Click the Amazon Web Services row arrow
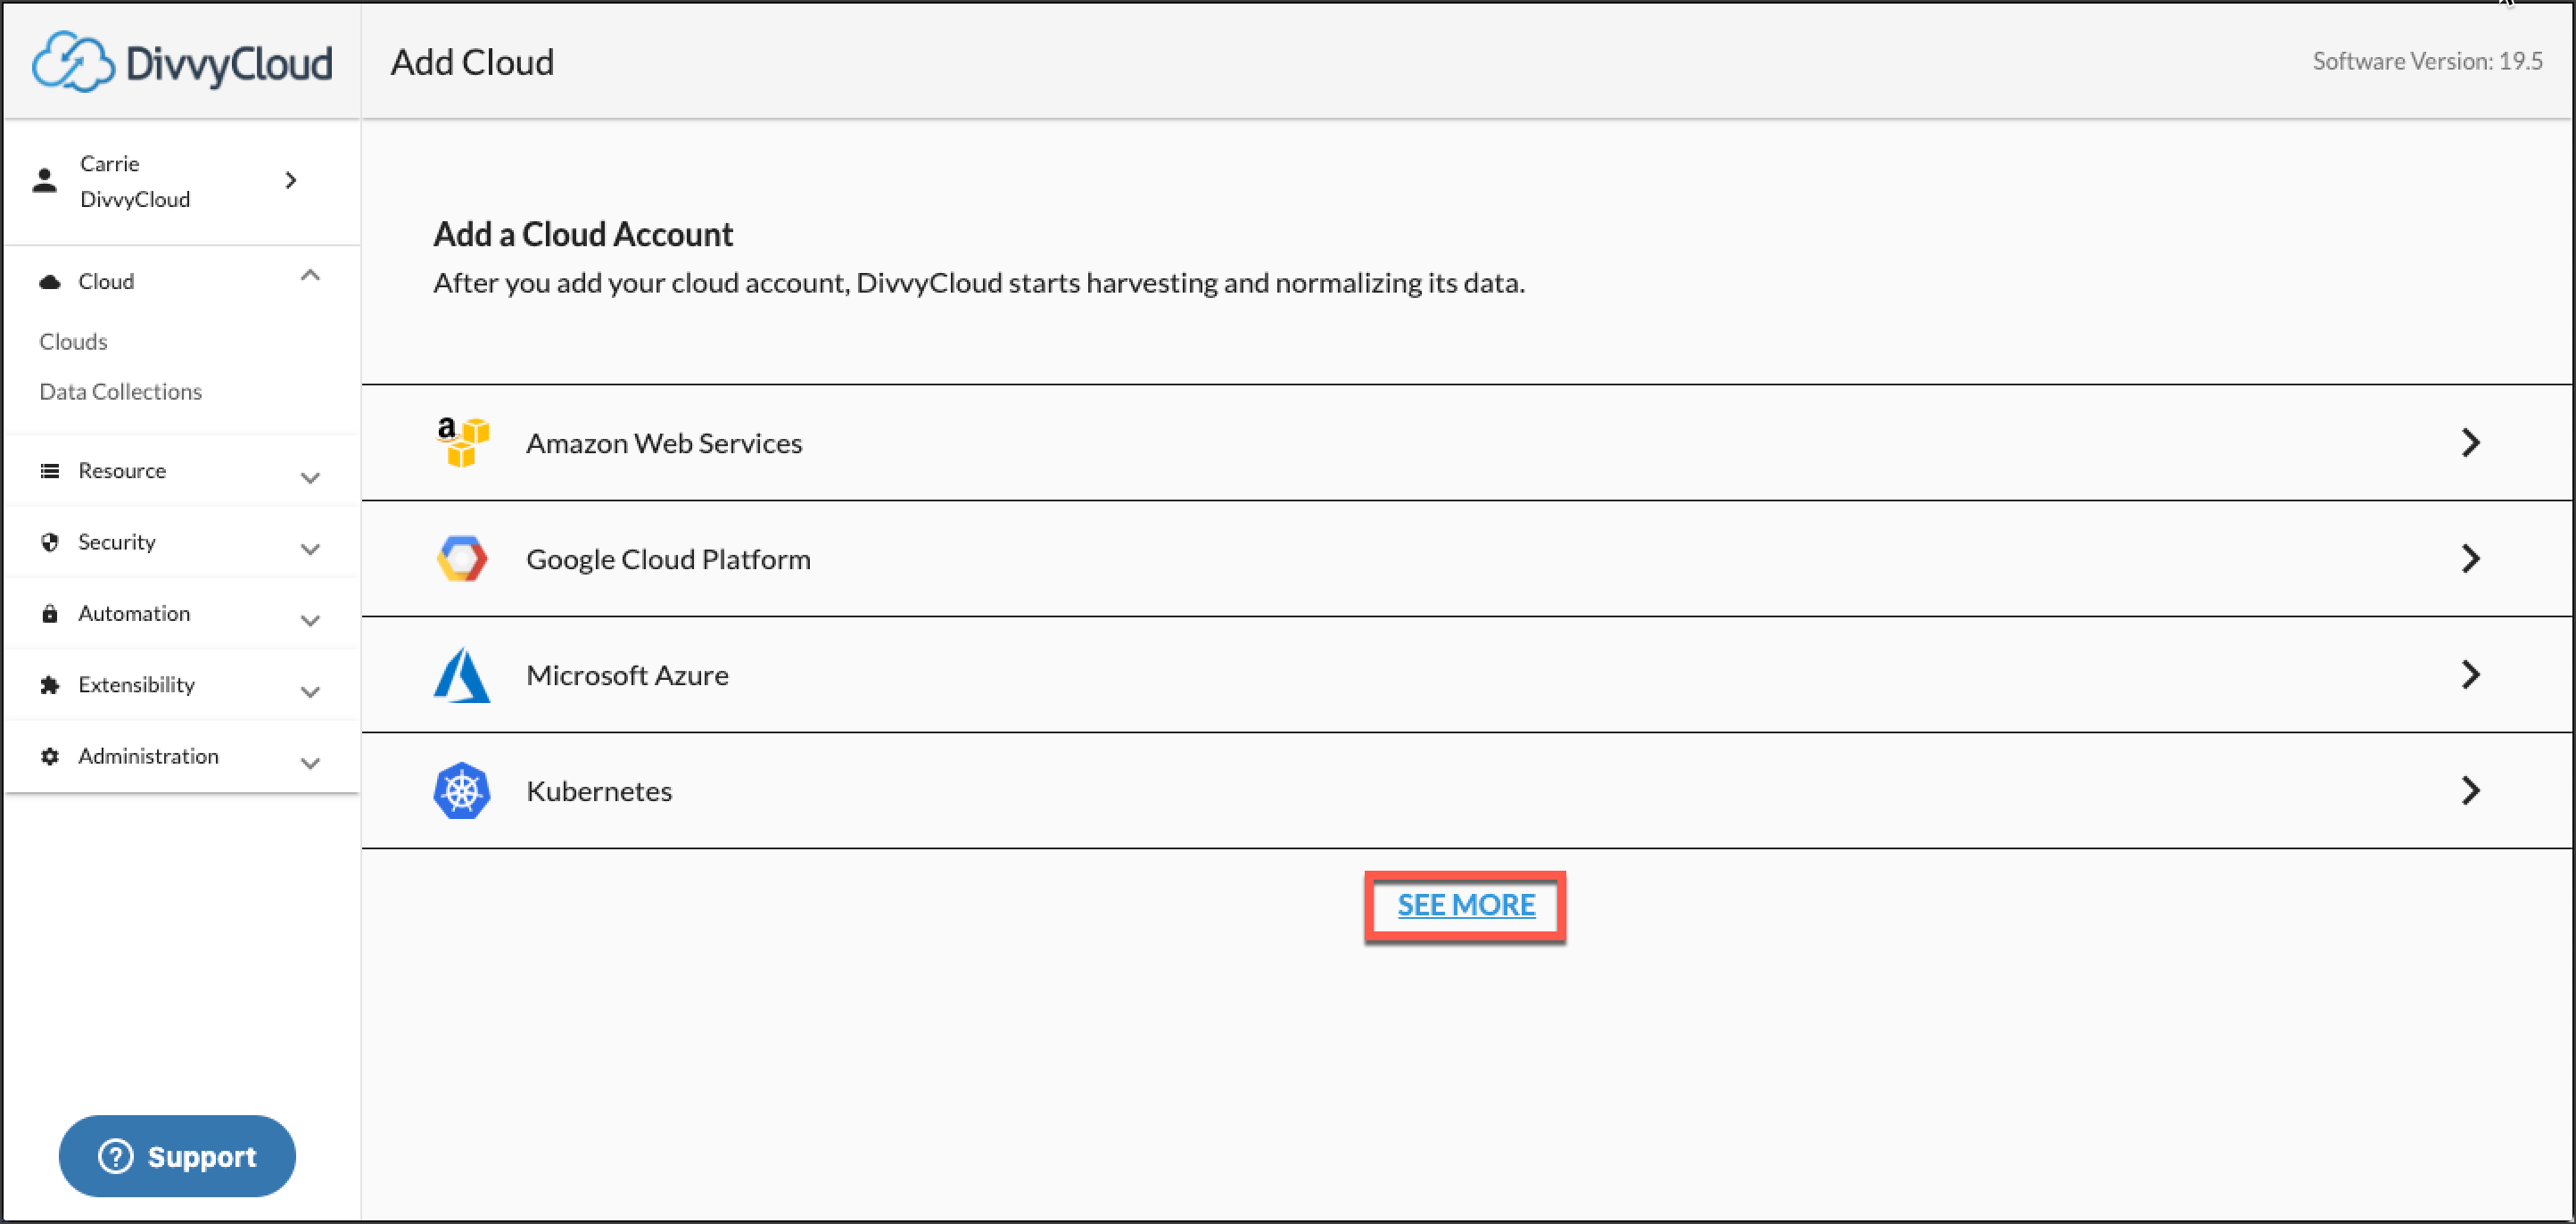This screenshot has width=2576, height=1224. [x=2470, y=442]
